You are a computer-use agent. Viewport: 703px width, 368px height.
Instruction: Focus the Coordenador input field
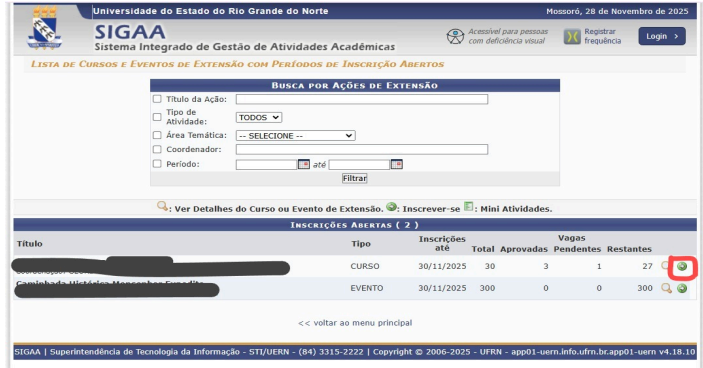click(362, 149)
